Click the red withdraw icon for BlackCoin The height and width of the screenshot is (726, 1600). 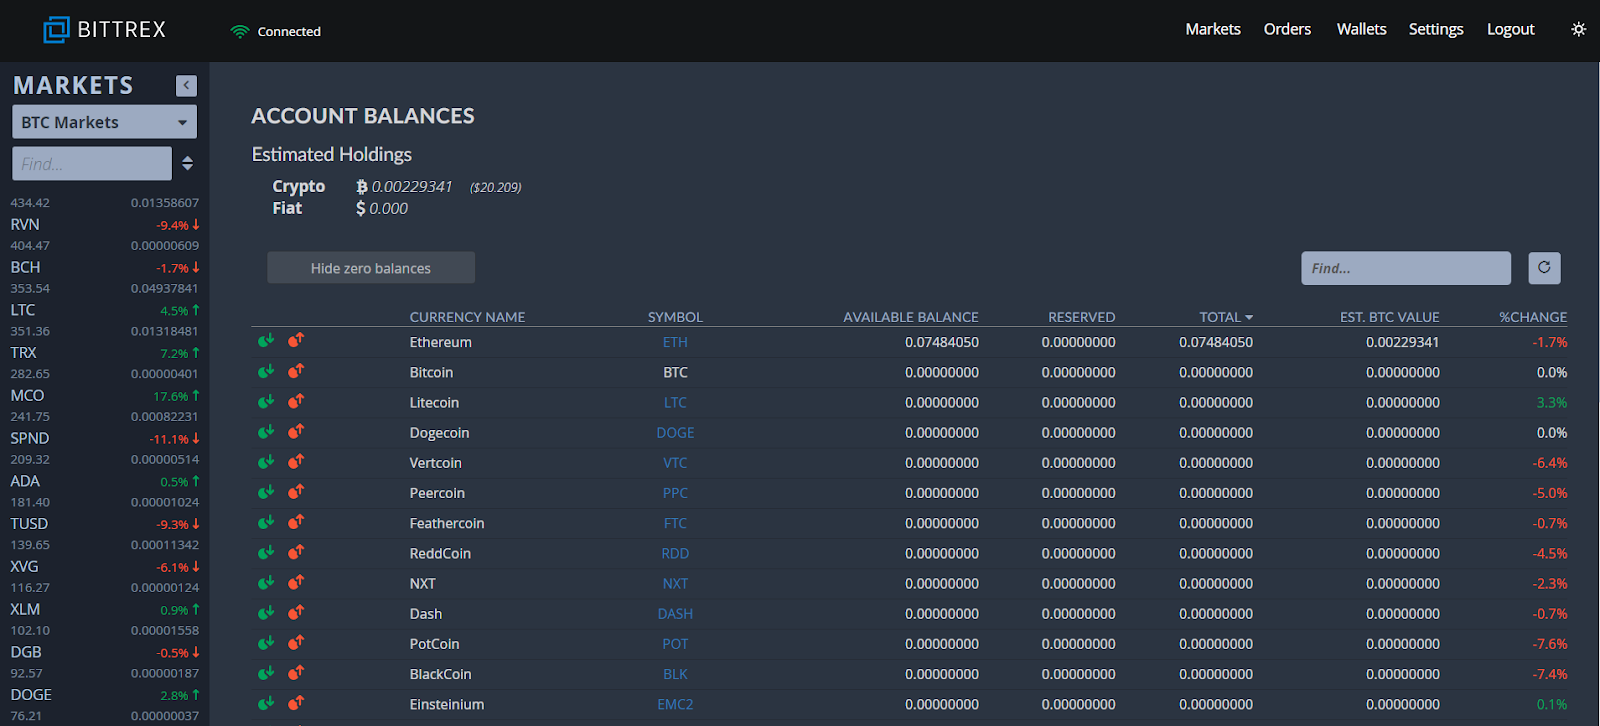296,673
